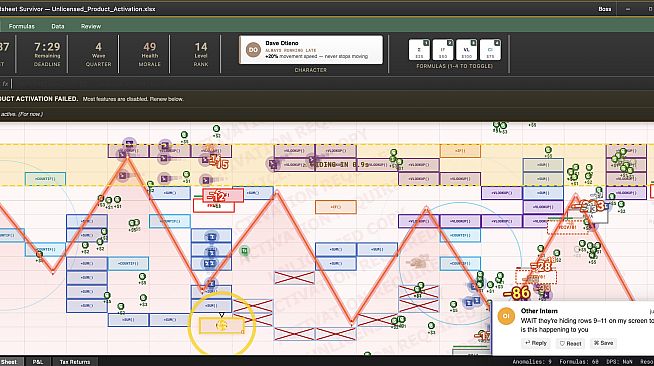
Task: Toggle formula slot 3 (VL)
Action: point(467,50)
